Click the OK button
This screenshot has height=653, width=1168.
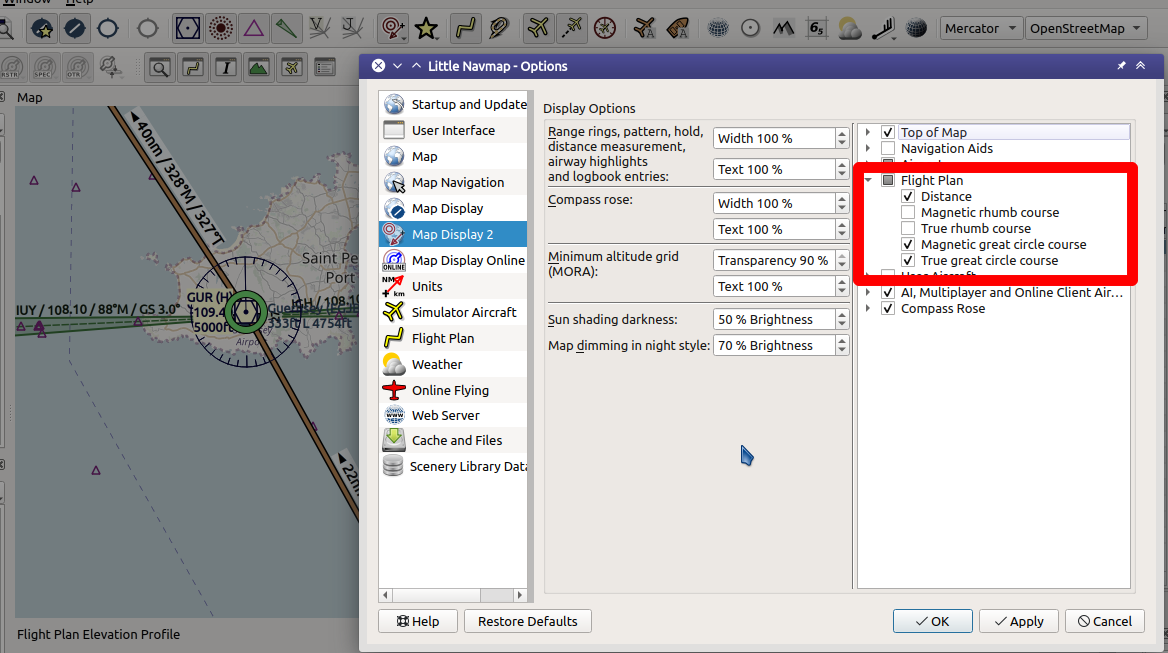(933, 621)
